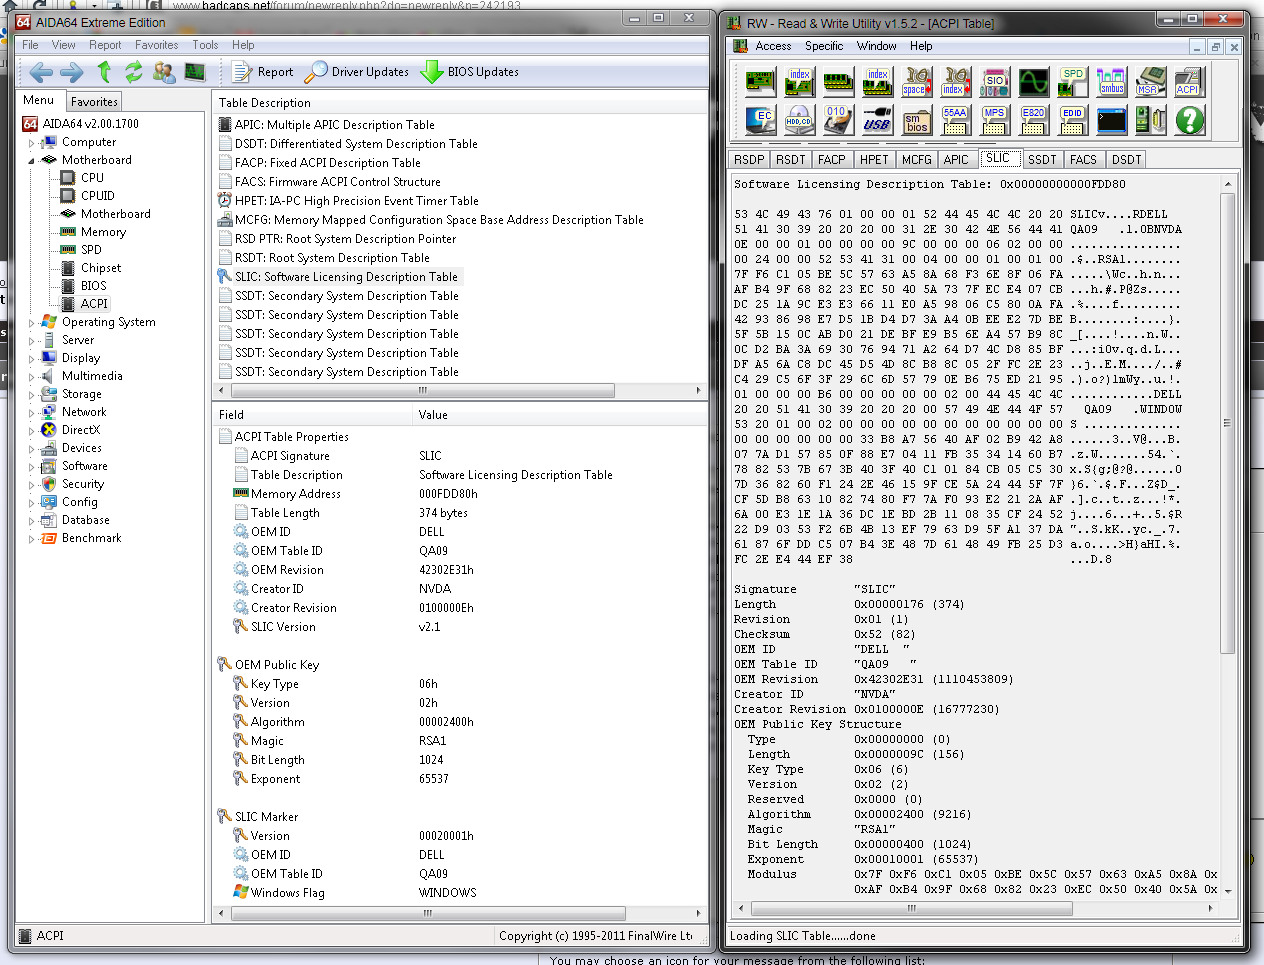Switch to the DSDT tab

pyautogui.click(x=1126, y=160)
